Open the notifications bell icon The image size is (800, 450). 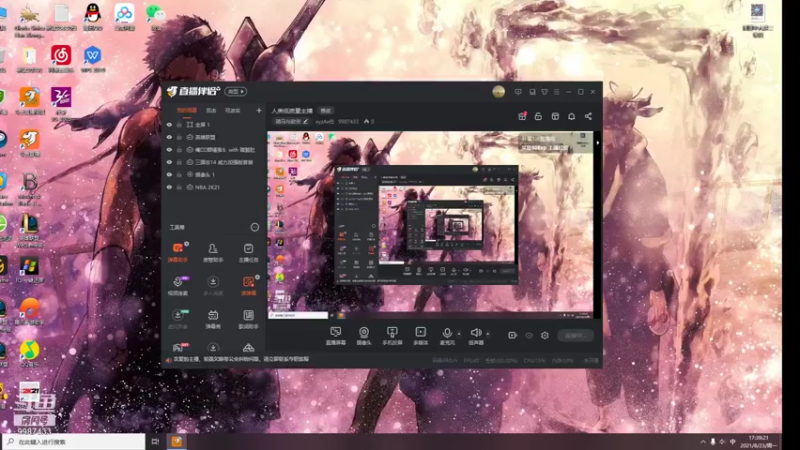(x=571, y=116)
